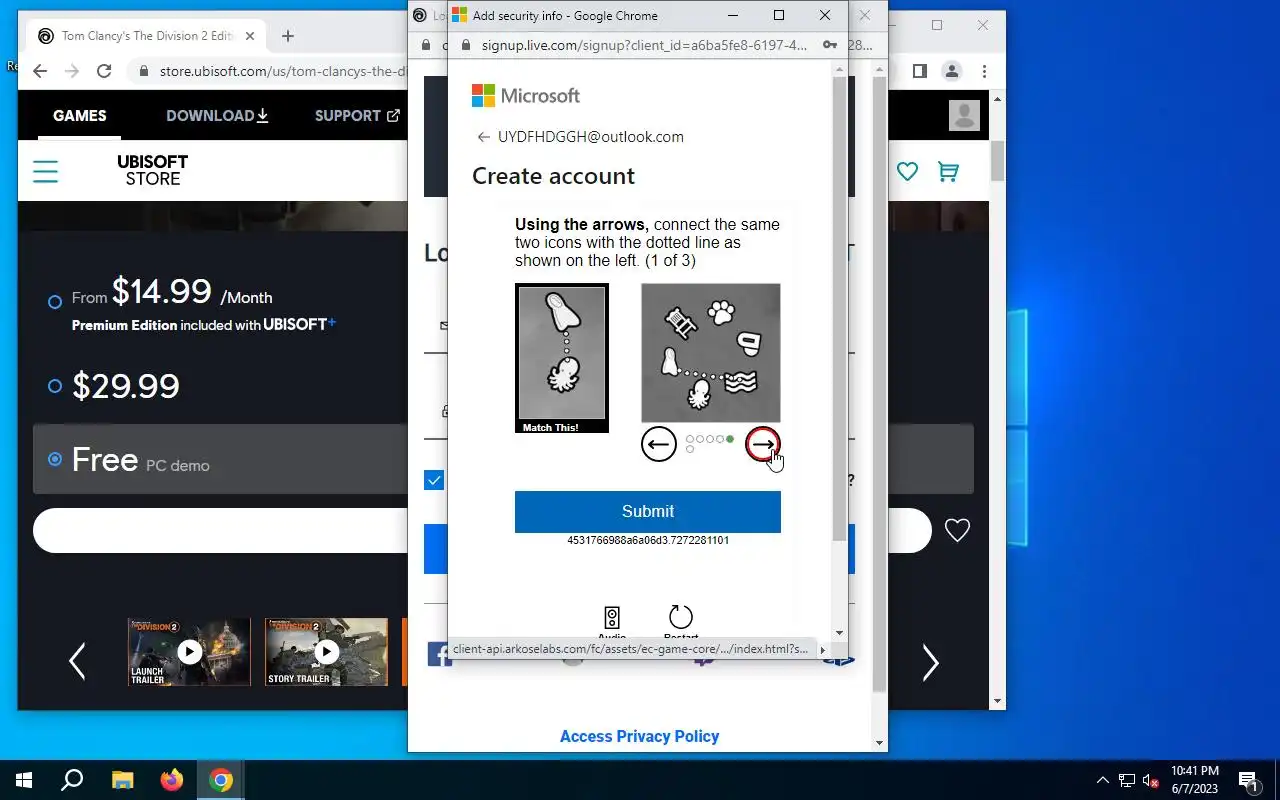This screenshot has width=1280, height=800.
Task: Show hidden system tray icons
Action: 1103,780
